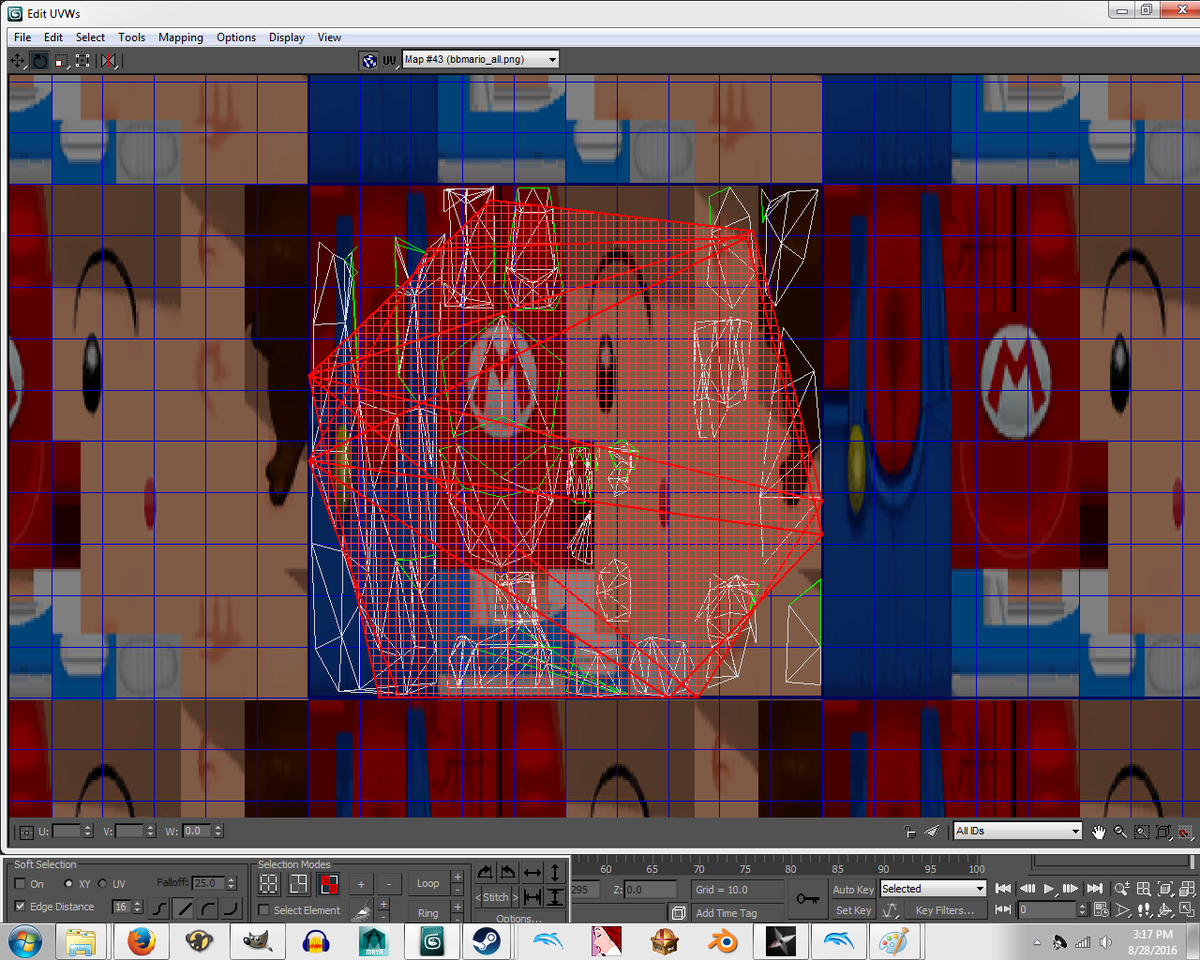
Task: Enable the Soft Selection On checkbox
Action: (20, 883)
